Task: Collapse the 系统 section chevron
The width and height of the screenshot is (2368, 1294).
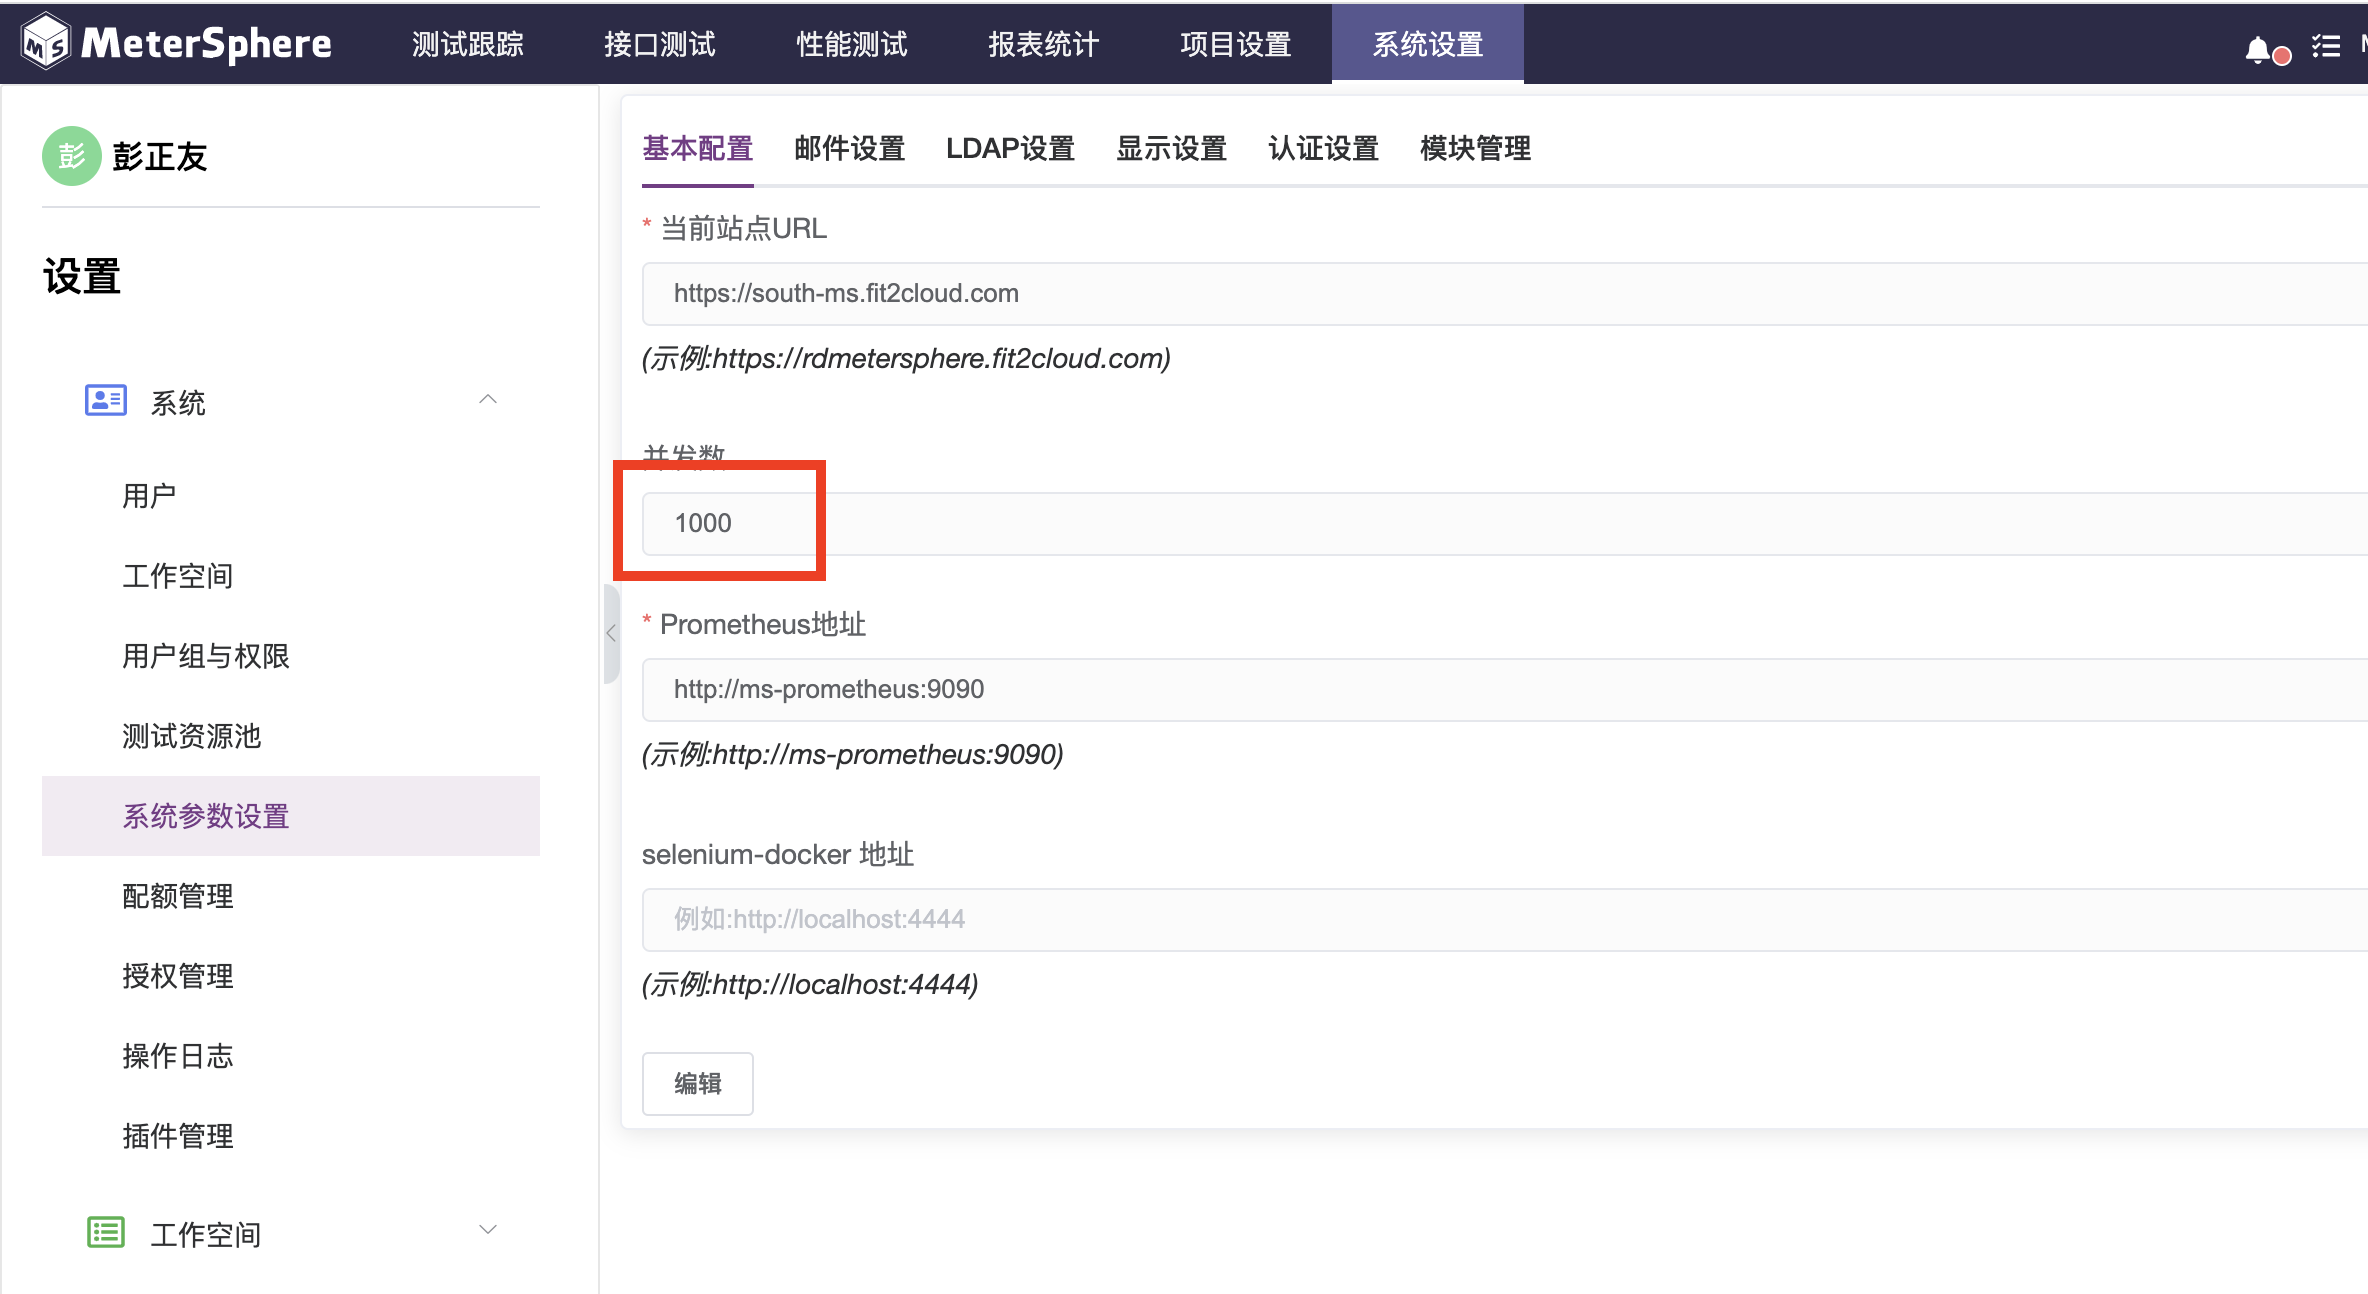Action: pos(487,398)
